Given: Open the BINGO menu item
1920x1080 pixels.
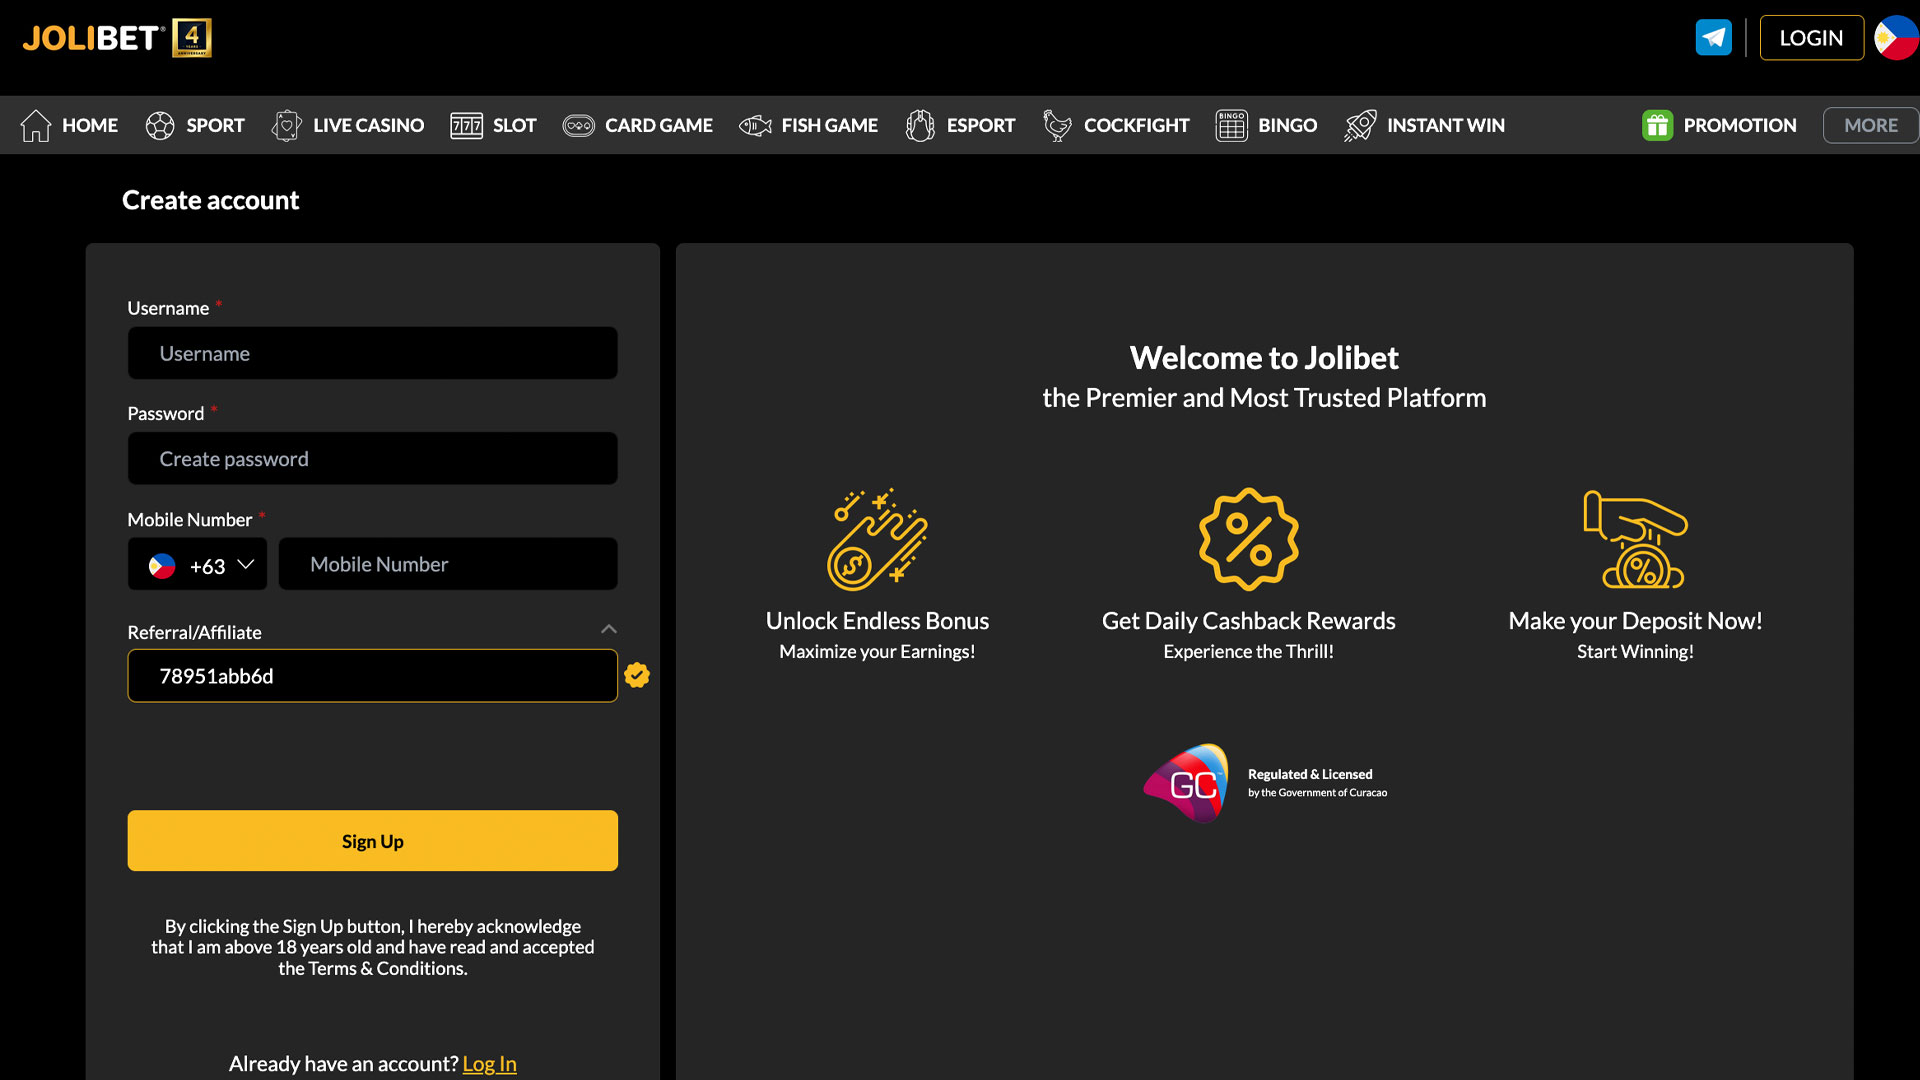Looking at the screenshot, I should (1287, 125).
